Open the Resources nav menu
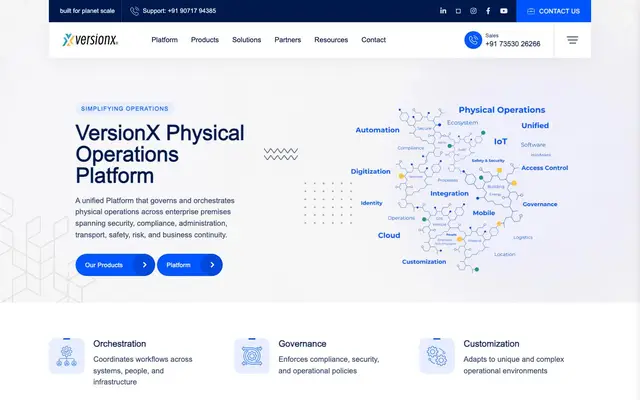The height and width of the screenshot is (400, 640). (331, 40)
